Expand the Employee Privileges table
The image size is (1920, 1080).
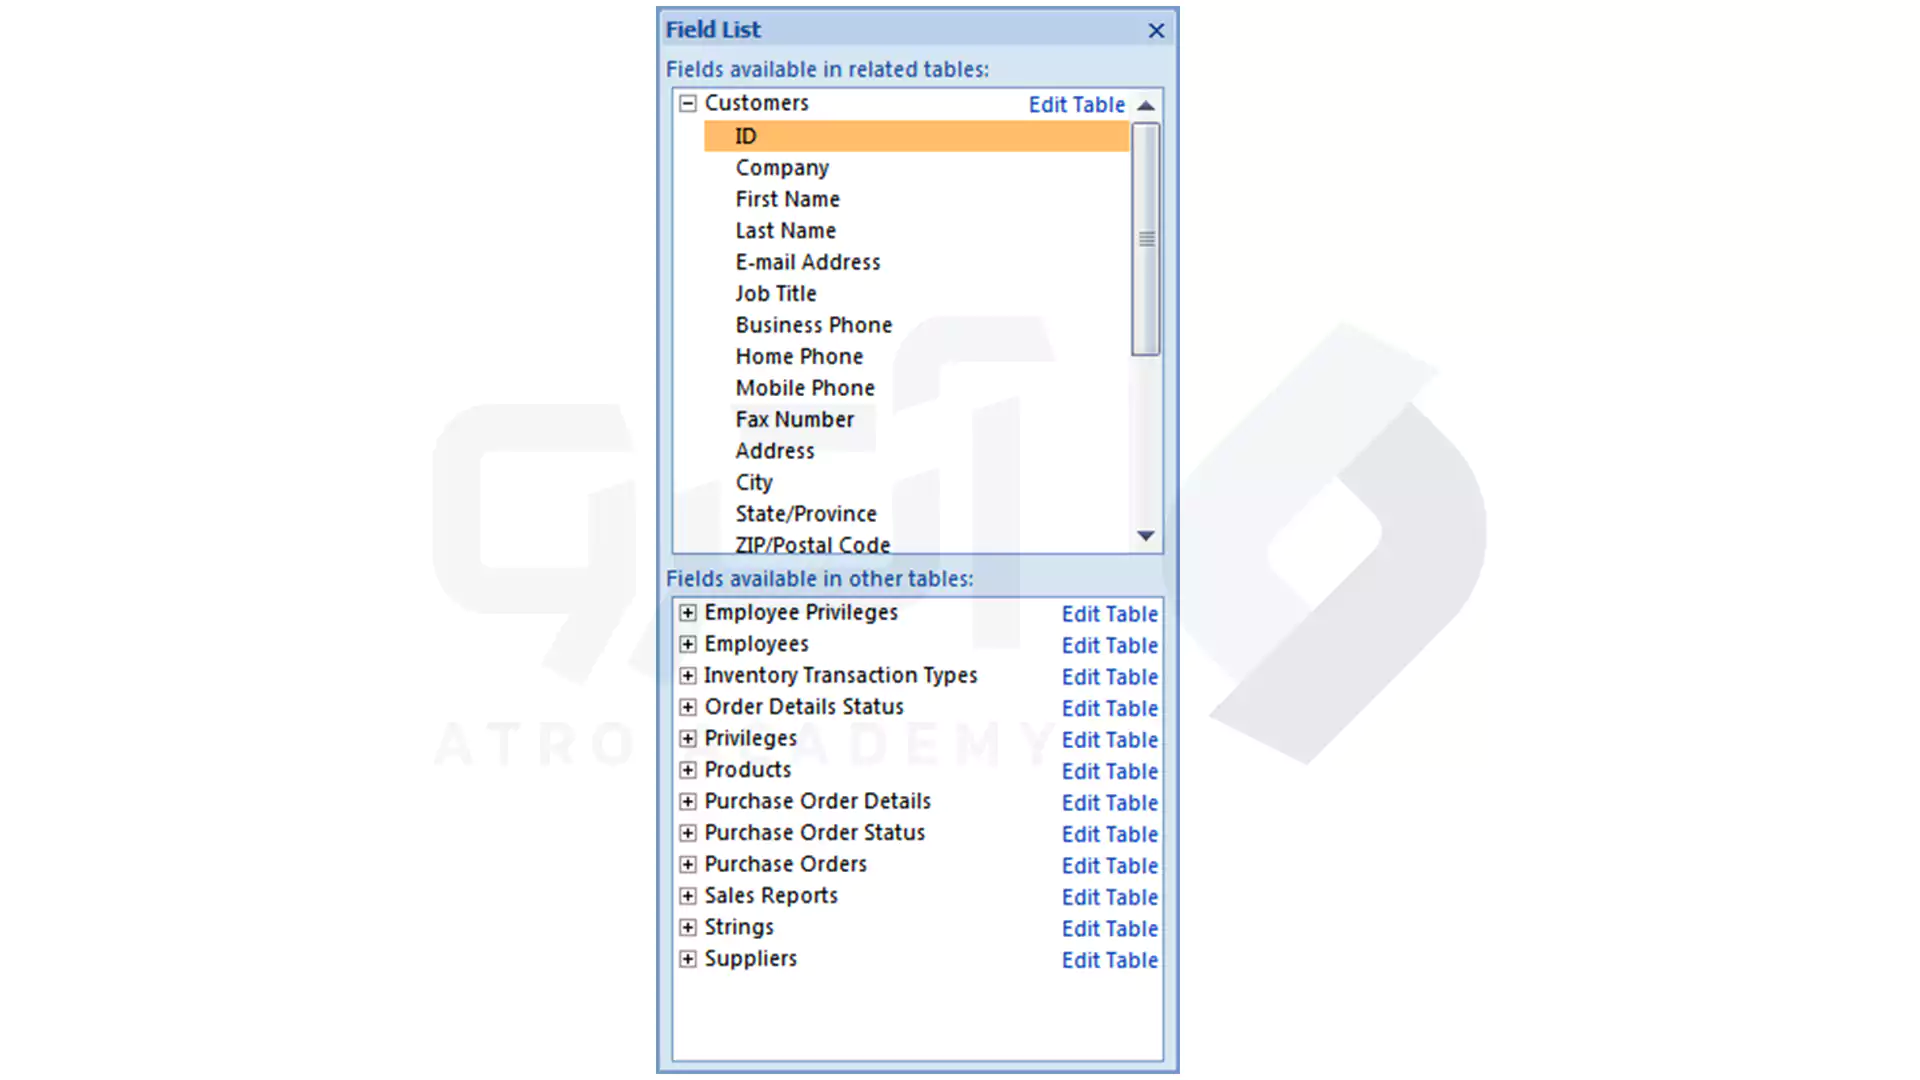point(687,611)
